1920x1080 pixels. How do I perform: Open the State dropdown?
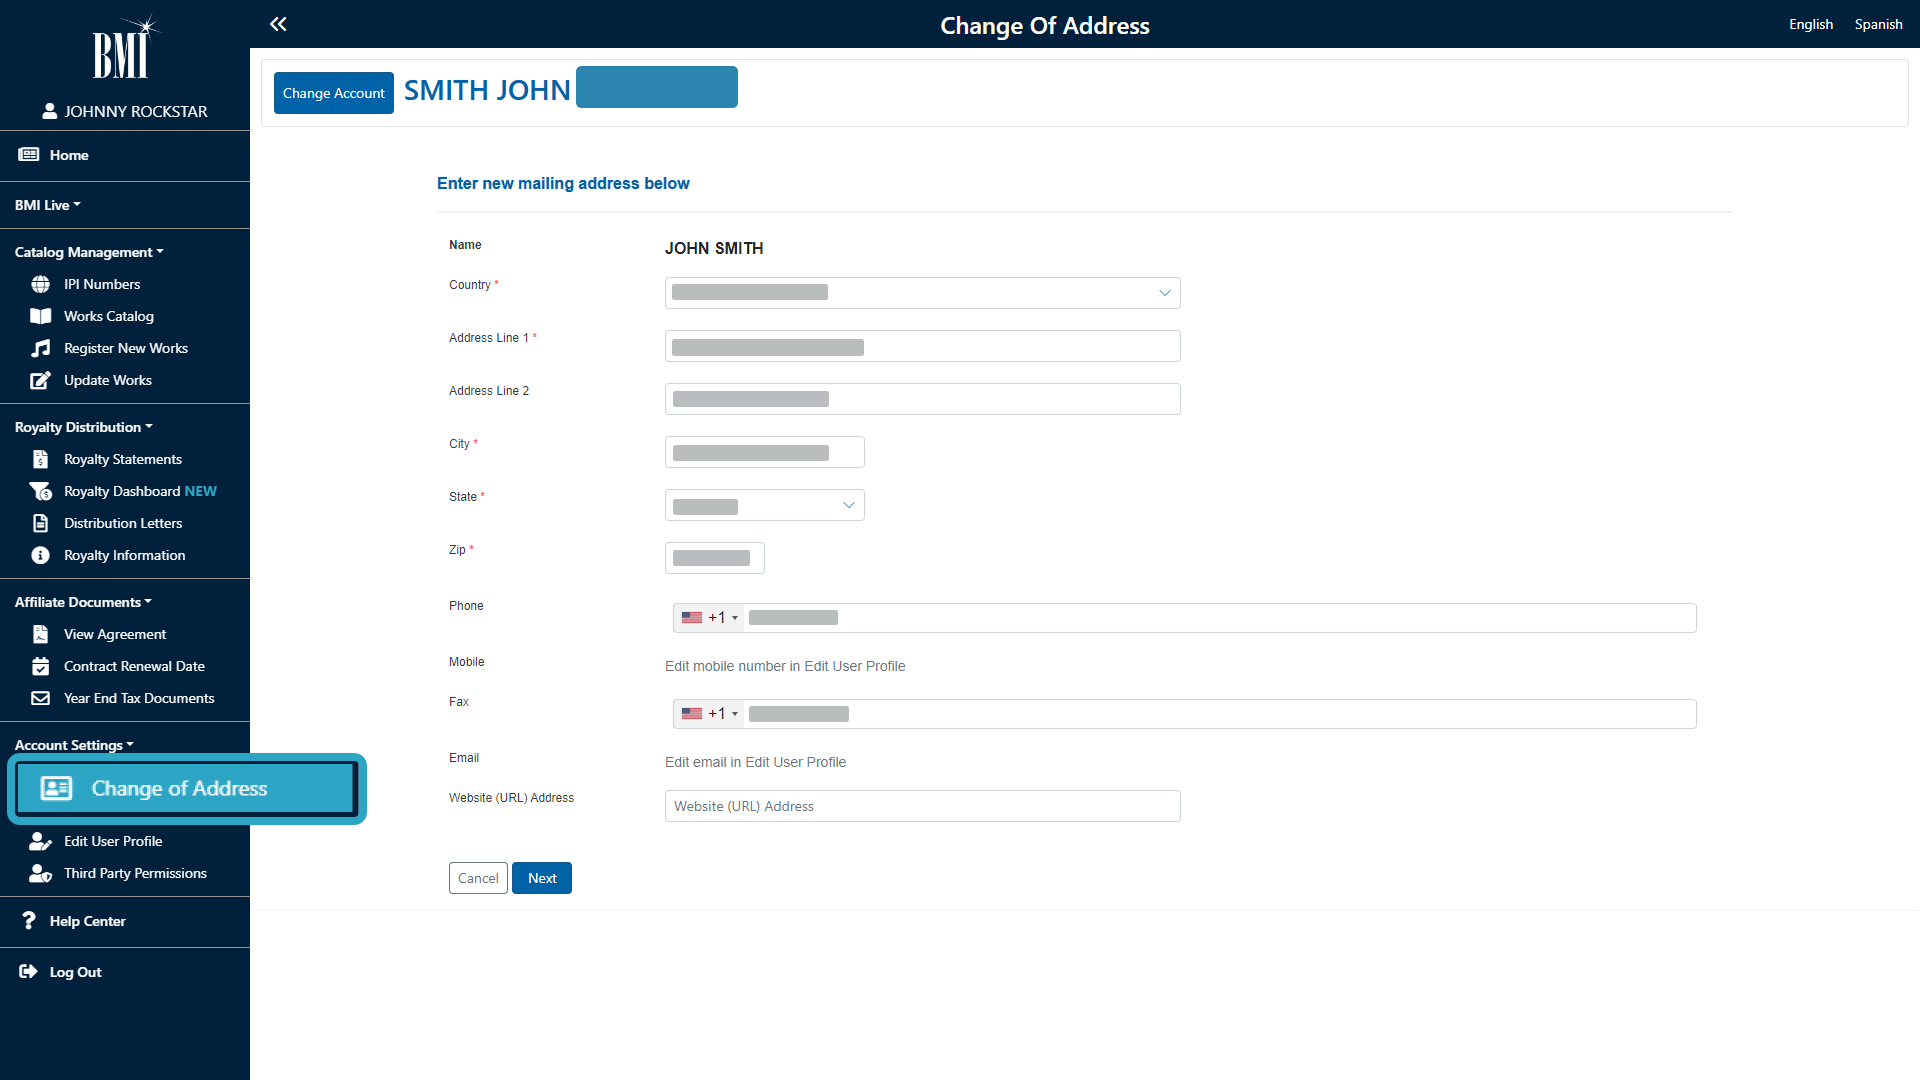coord(764,505)
